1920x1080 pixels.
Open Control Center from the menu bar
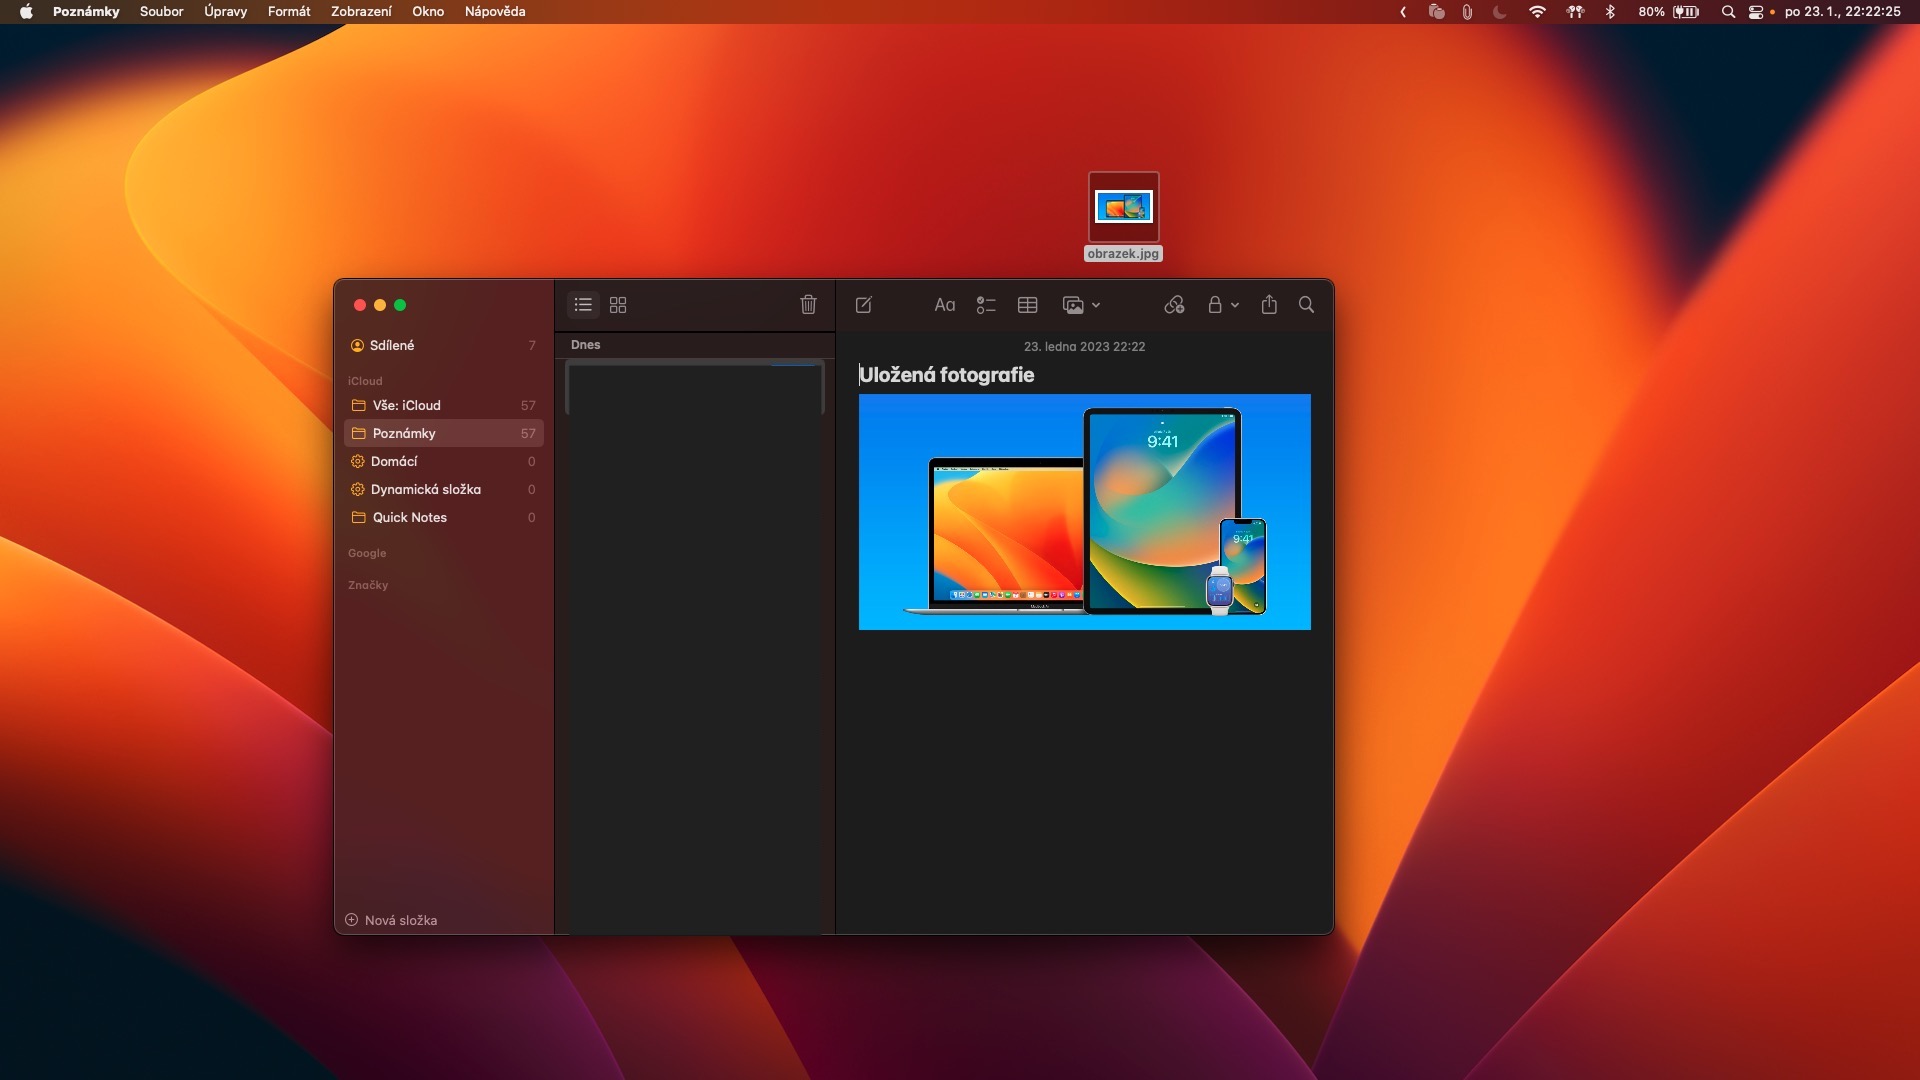point(1755,12)
